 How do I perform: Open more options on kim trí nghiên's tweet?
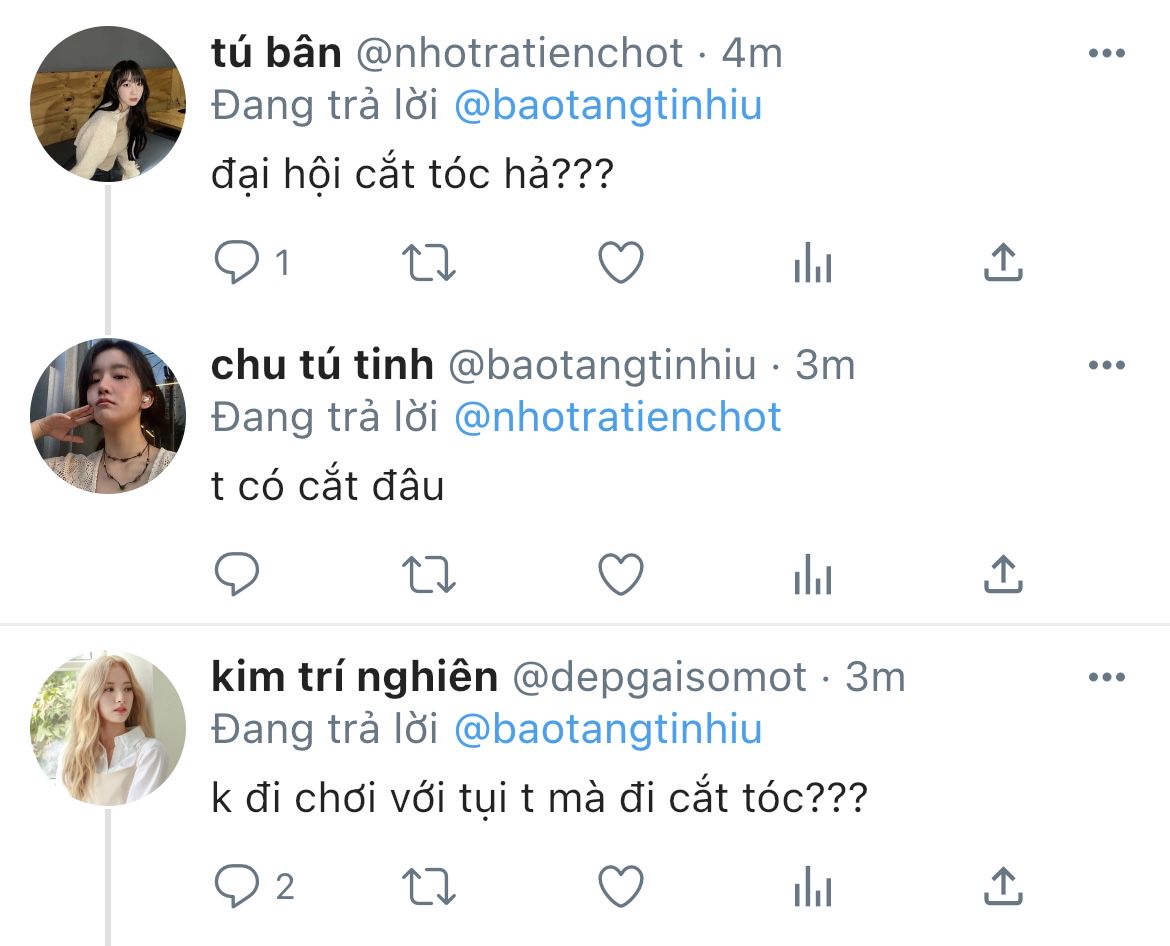pyautogui.click(x=1106, y=677)
